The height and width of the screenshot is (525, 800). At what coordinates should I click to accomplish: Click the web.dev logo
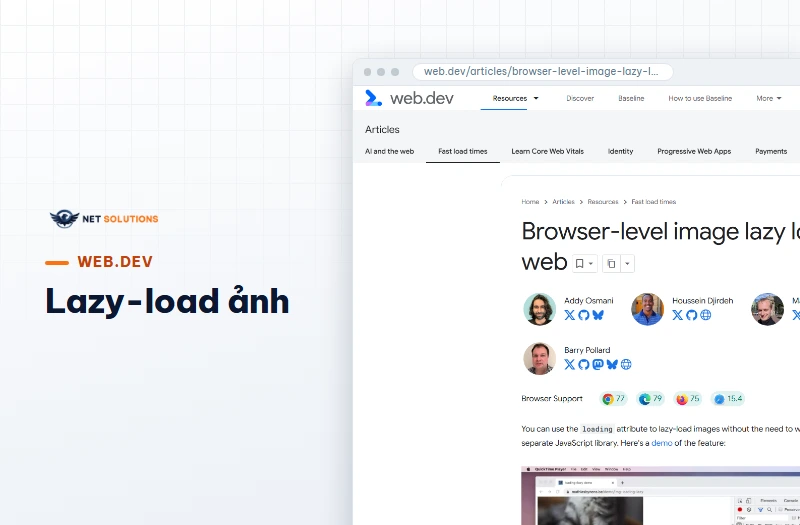[409, 98]
